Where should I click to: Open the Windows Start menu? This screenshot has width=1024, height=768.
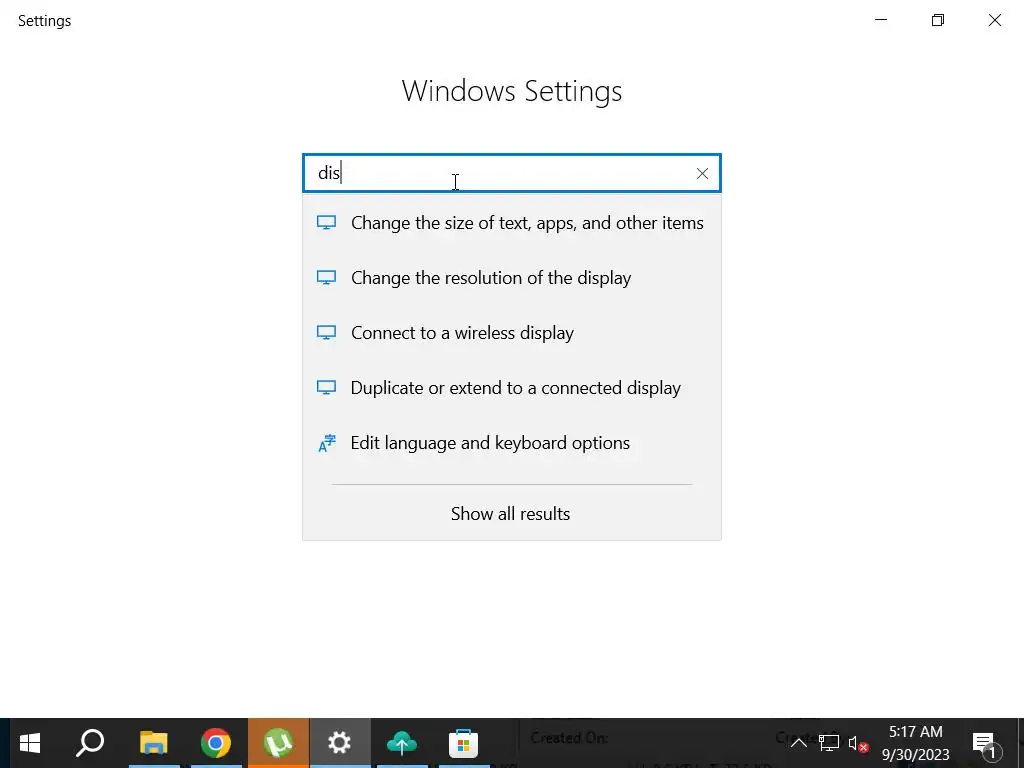pos(30,743)
